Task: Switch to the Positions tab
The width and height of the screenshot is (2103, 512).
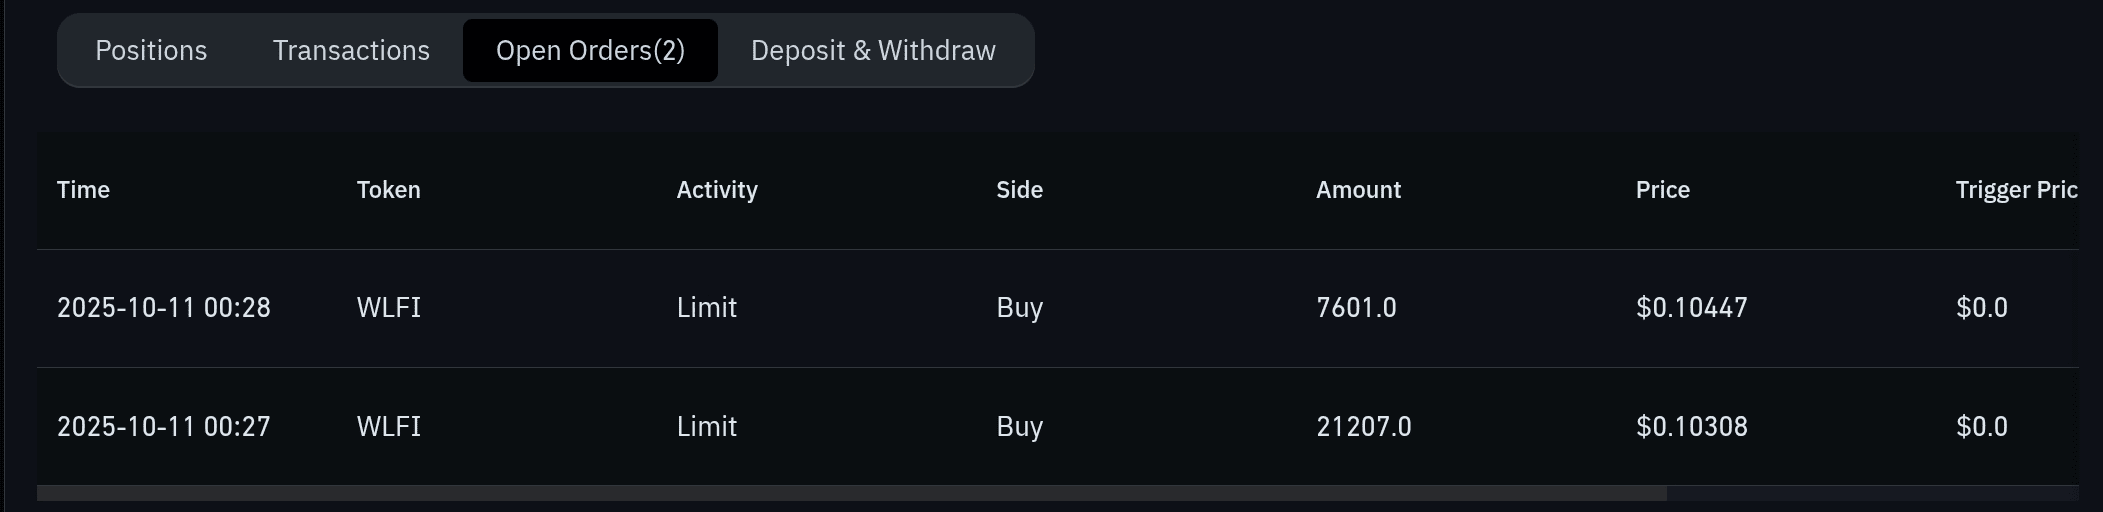Action: [151, 51]
